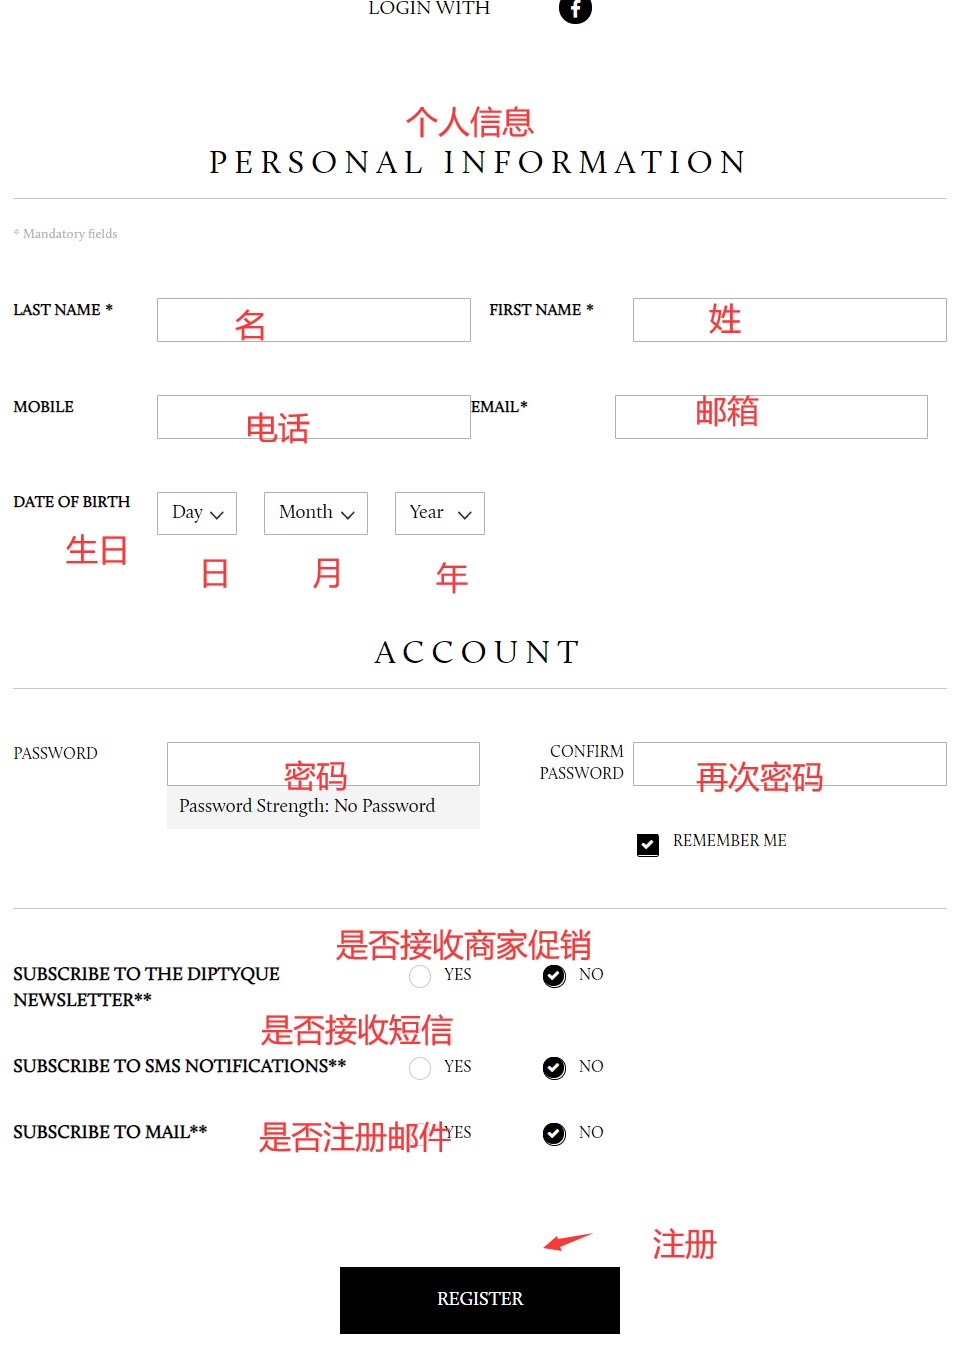Open the Day dropdown for birth date
This screenshot has width=959, height=1347.
(x=197, y=513)
